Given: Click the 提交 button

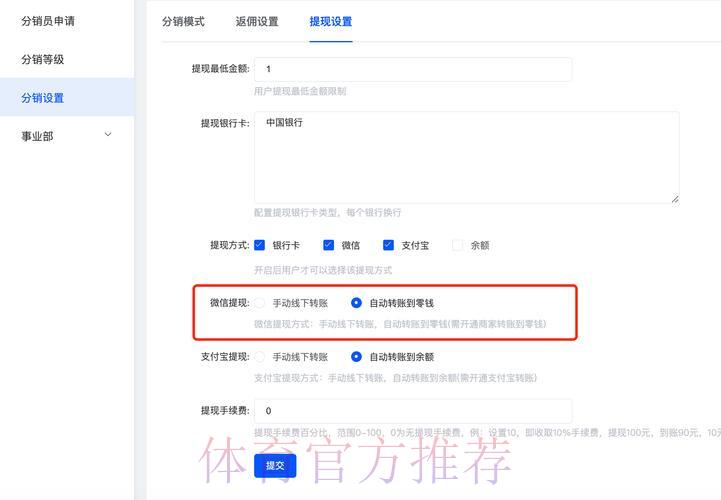Looking at the screenshot, I should pos(275,466).
